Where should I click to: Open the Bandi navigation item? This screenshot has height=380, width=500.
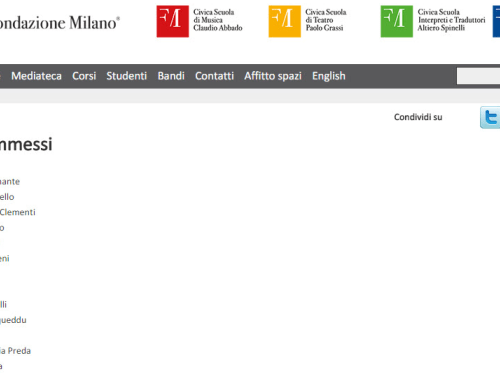171,76
